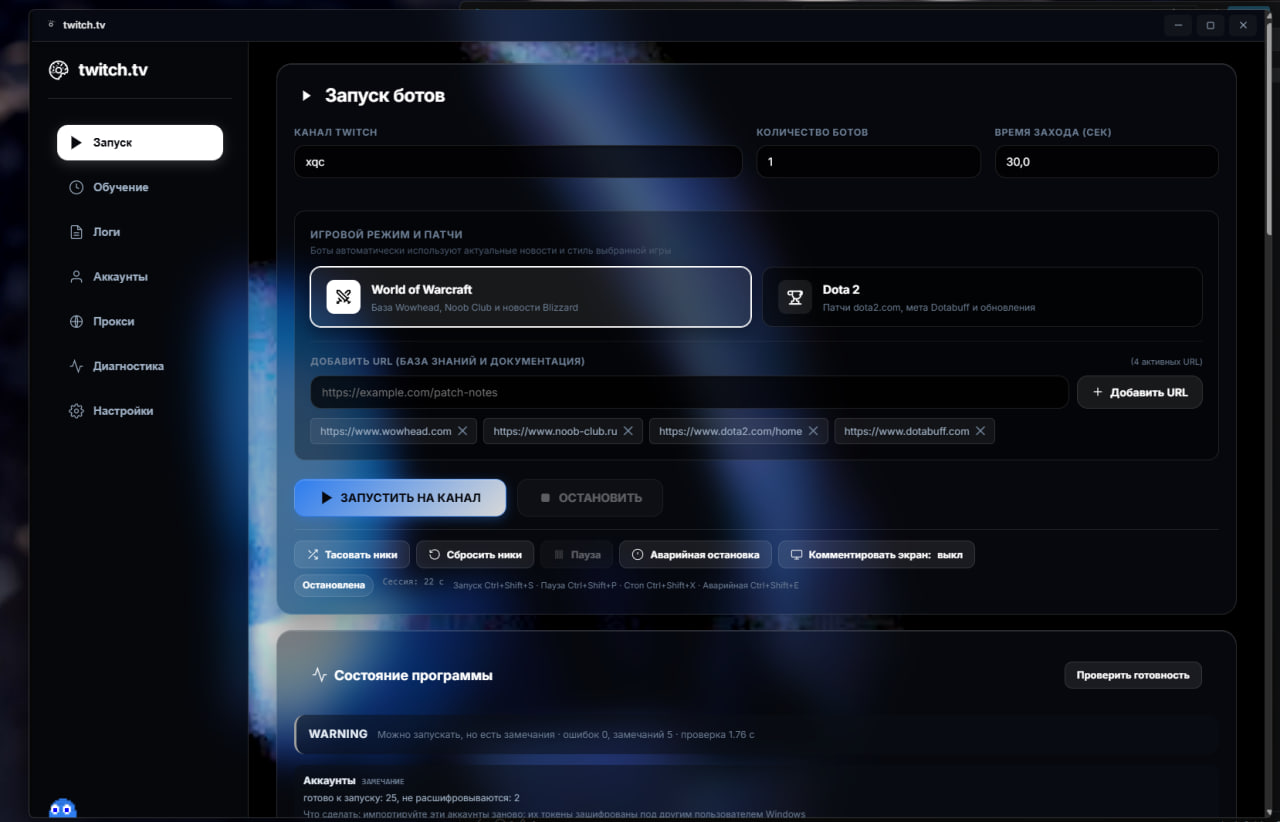Screen dimensions: 1280x822
Task: Toggle Комментировать экран on or off
Action: point(876,554)
